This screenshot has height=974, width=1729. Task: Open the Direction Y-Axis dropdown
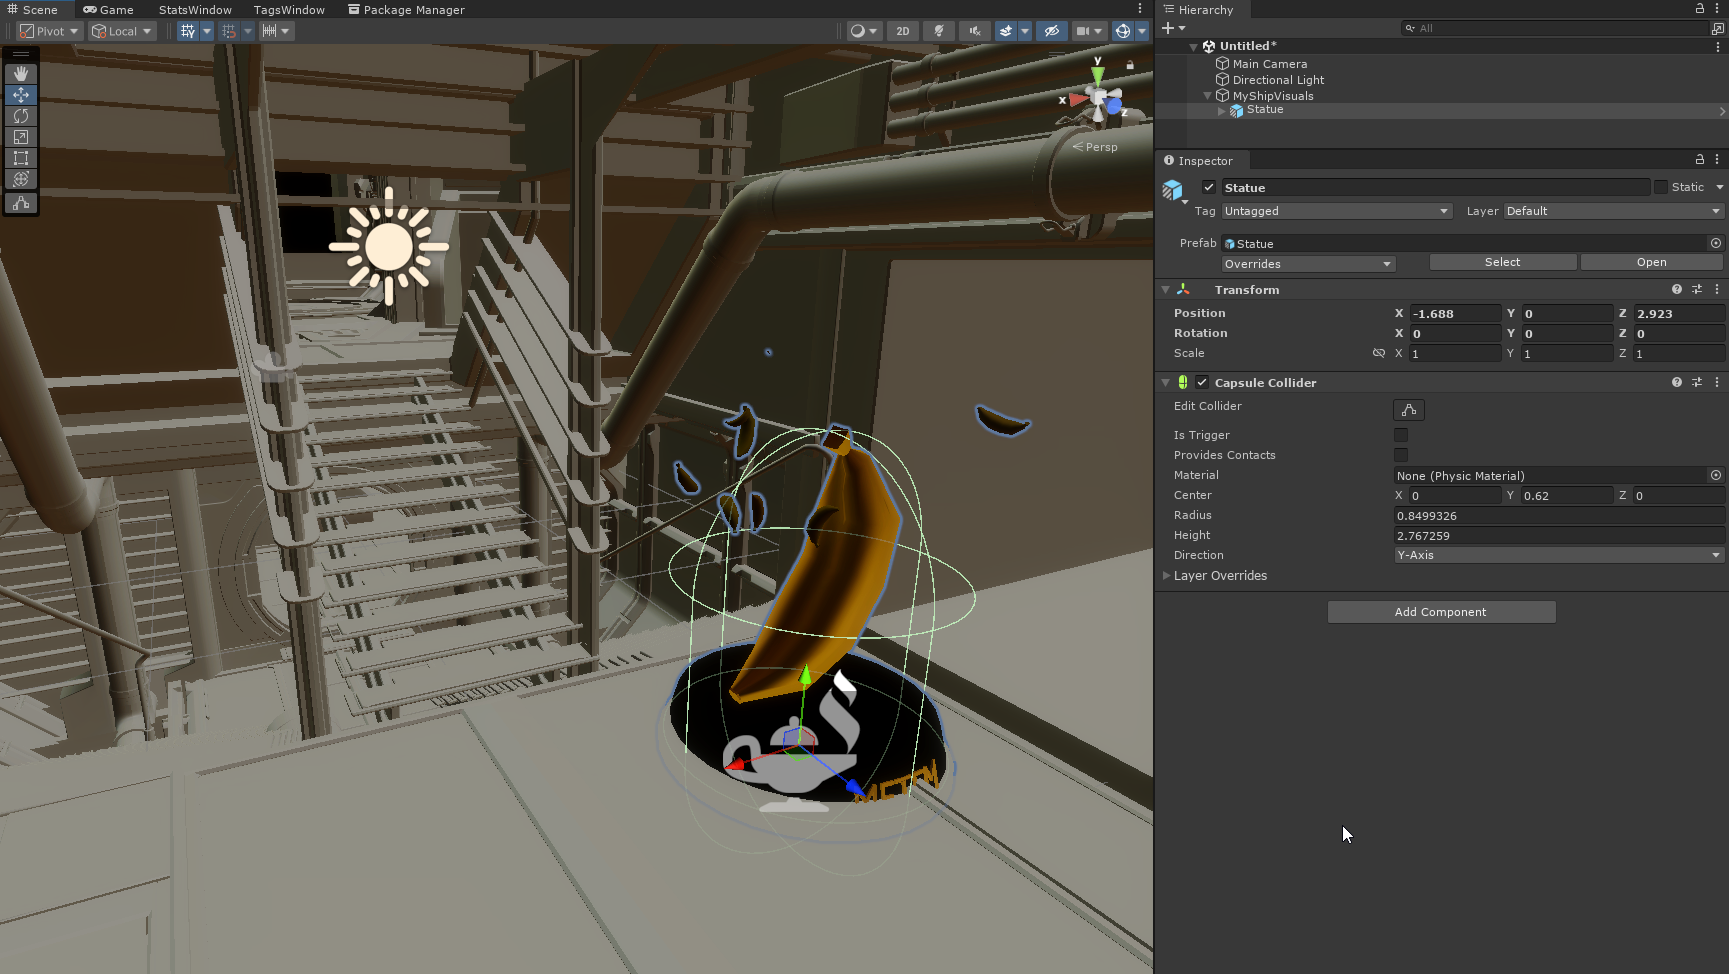1558,555
